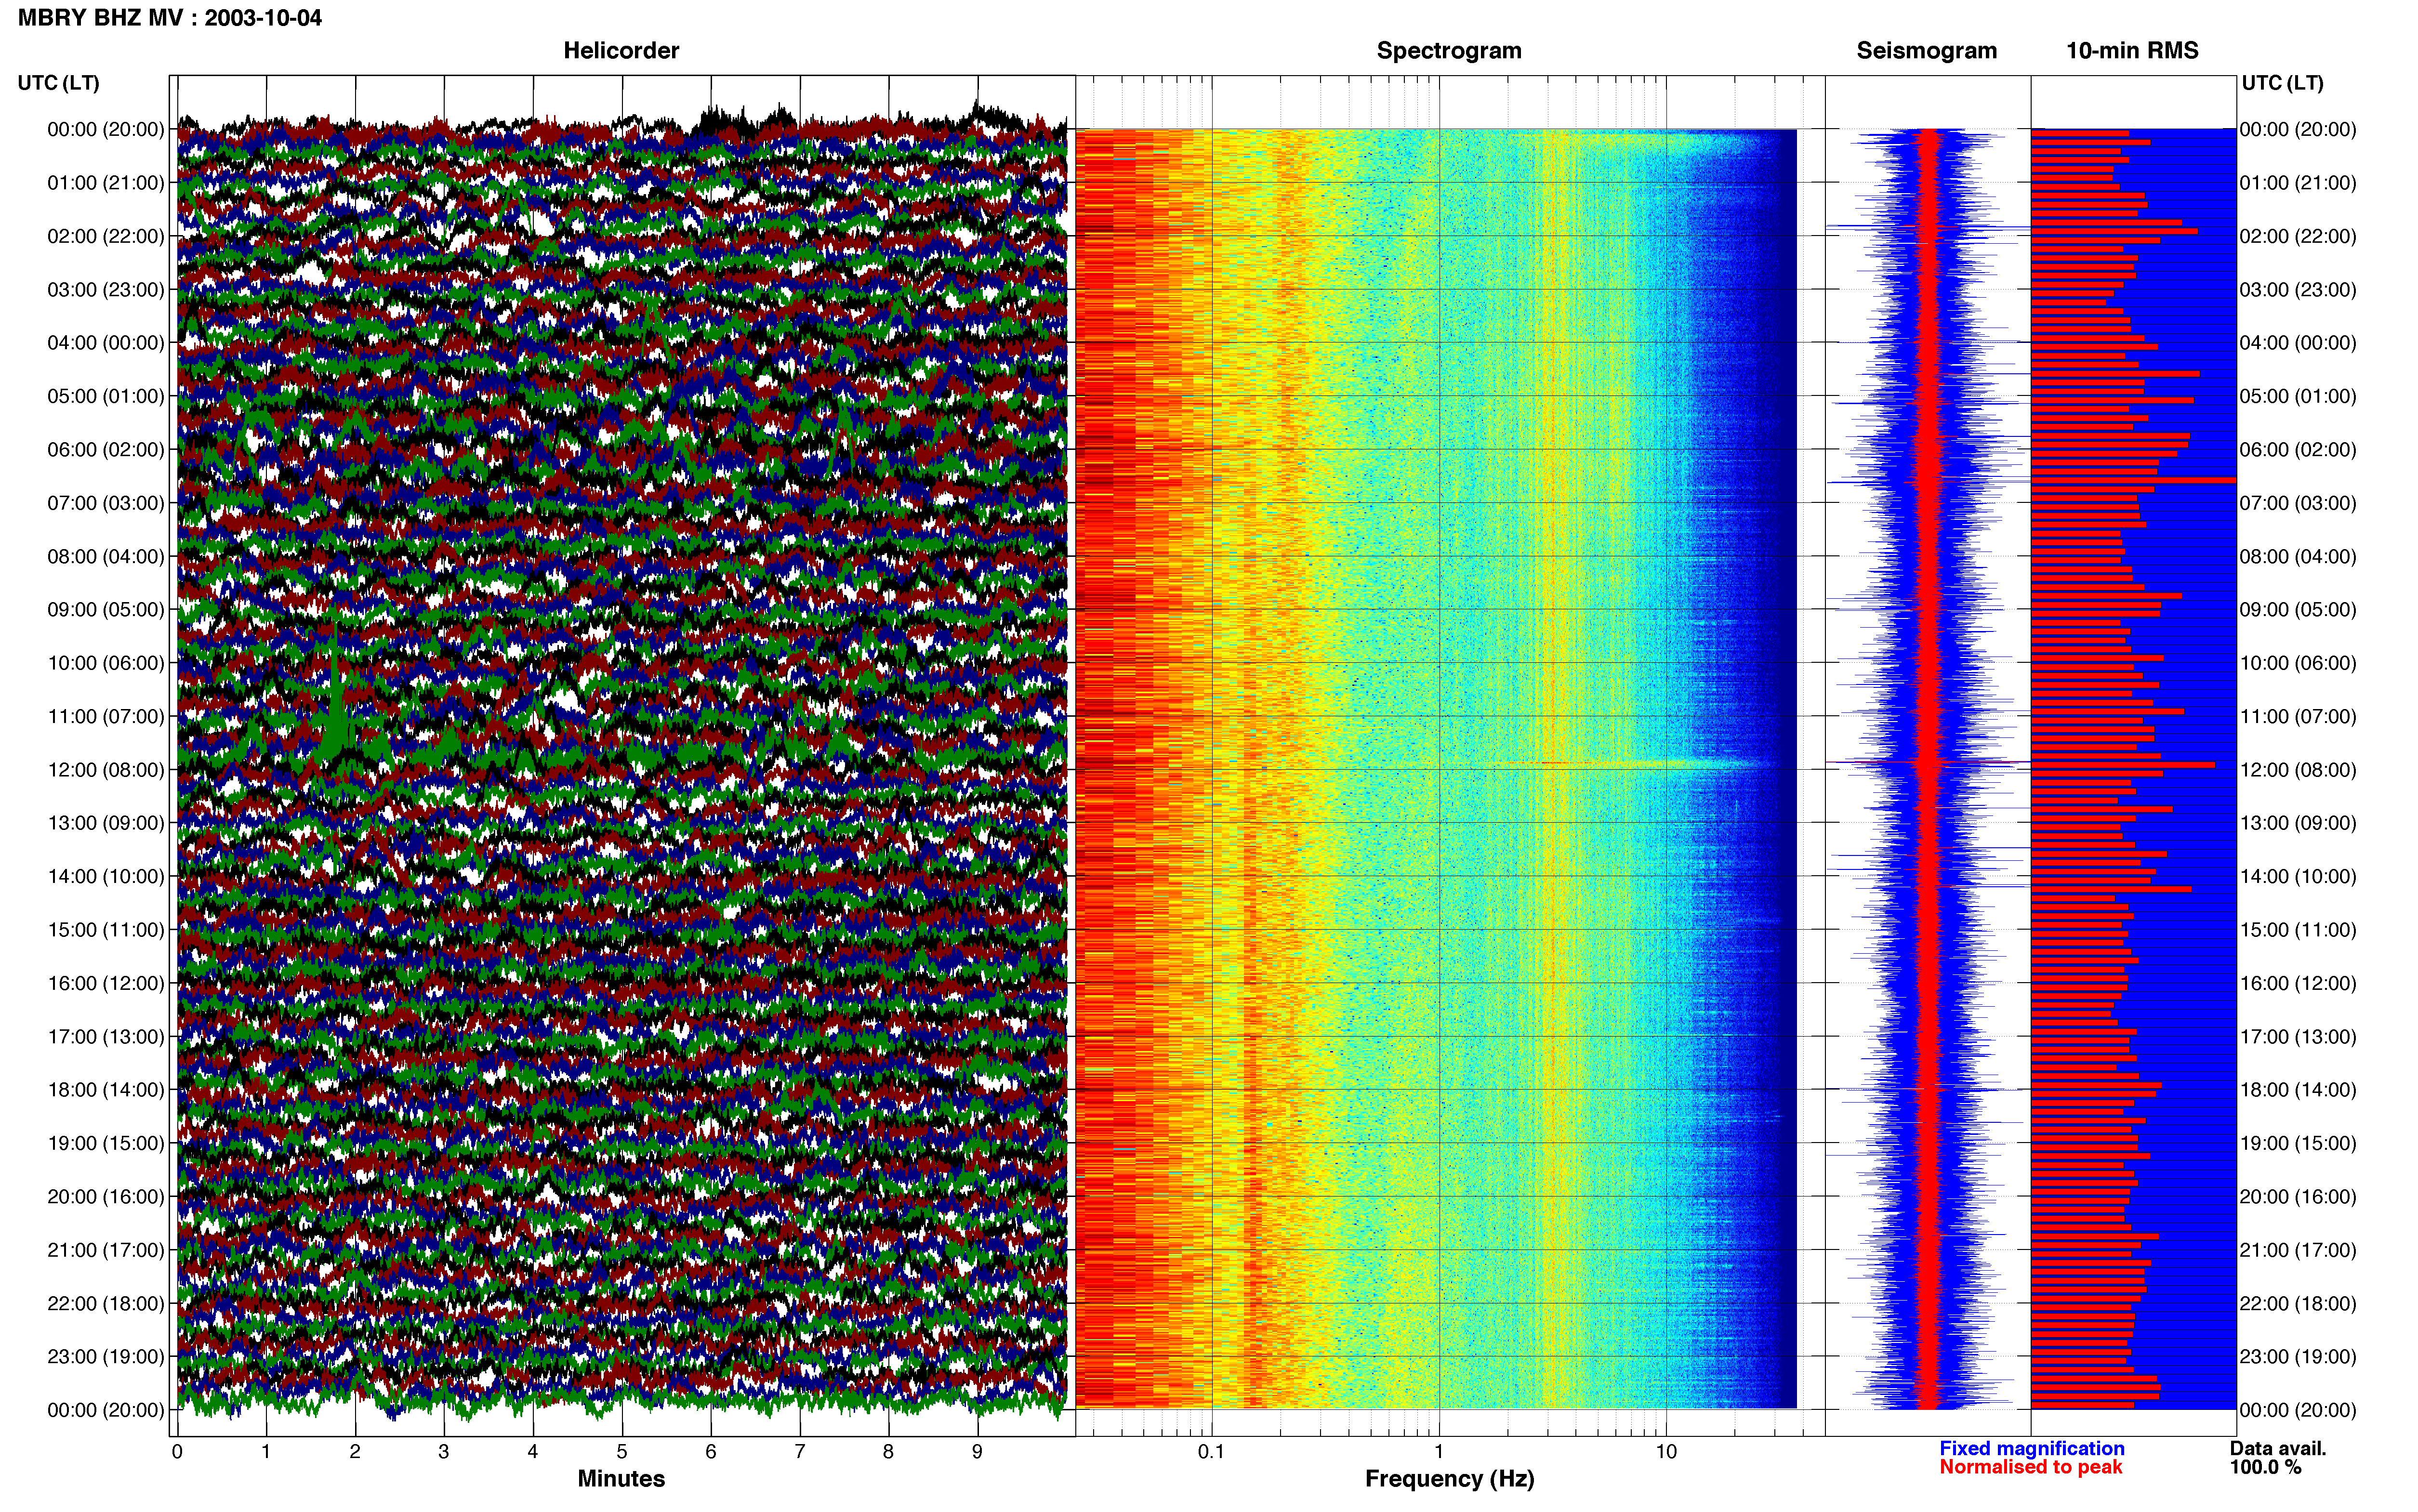Click the 2 tick on Minutes axis
This screenshot has width=2418, height=1512.
point(355,1452)
